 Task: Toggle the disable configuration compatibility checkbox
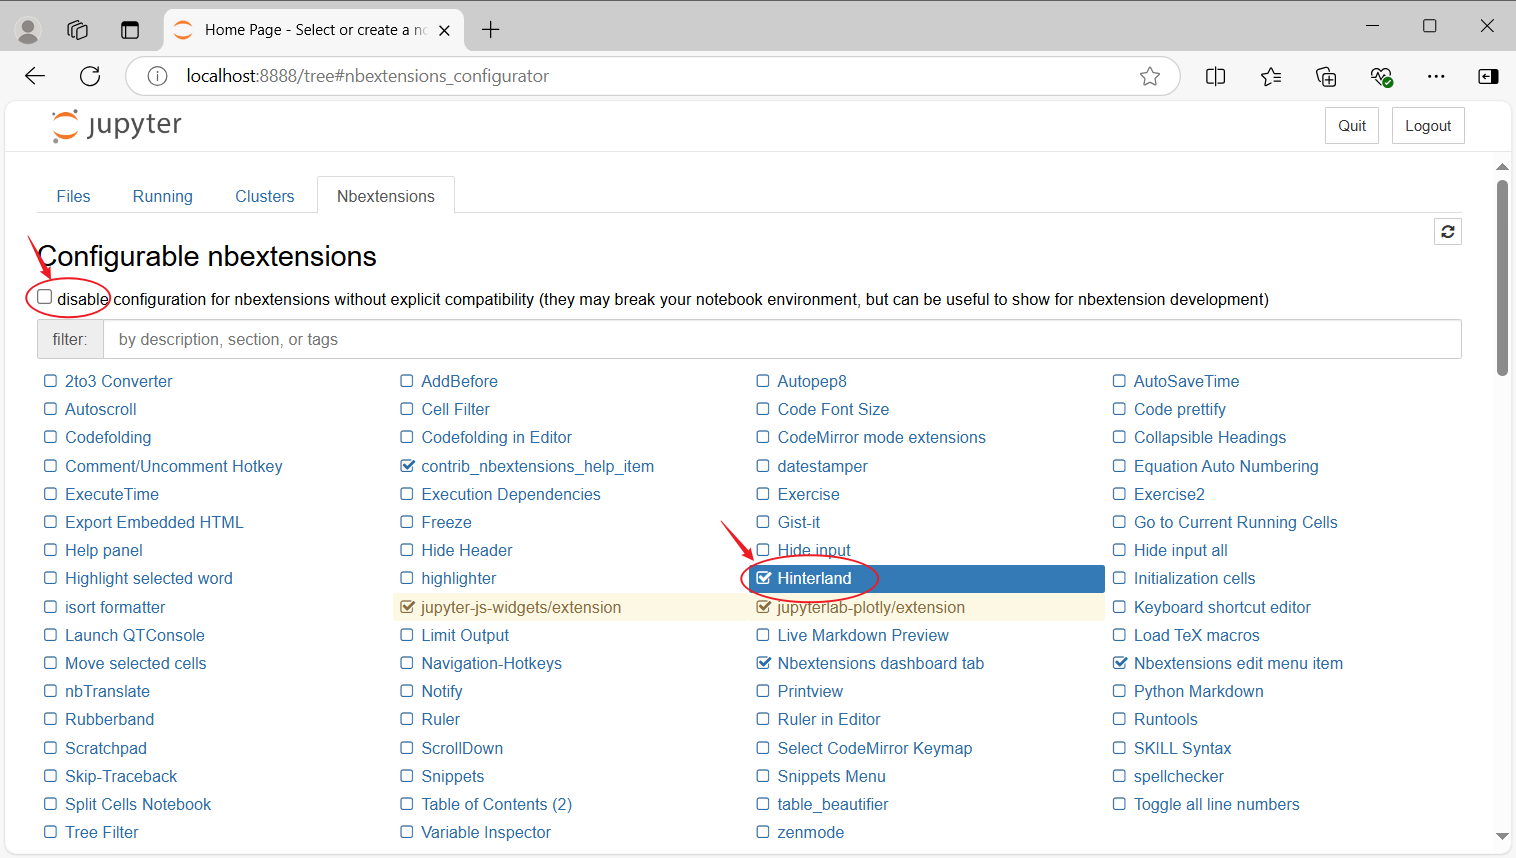[x=45, y=297]
